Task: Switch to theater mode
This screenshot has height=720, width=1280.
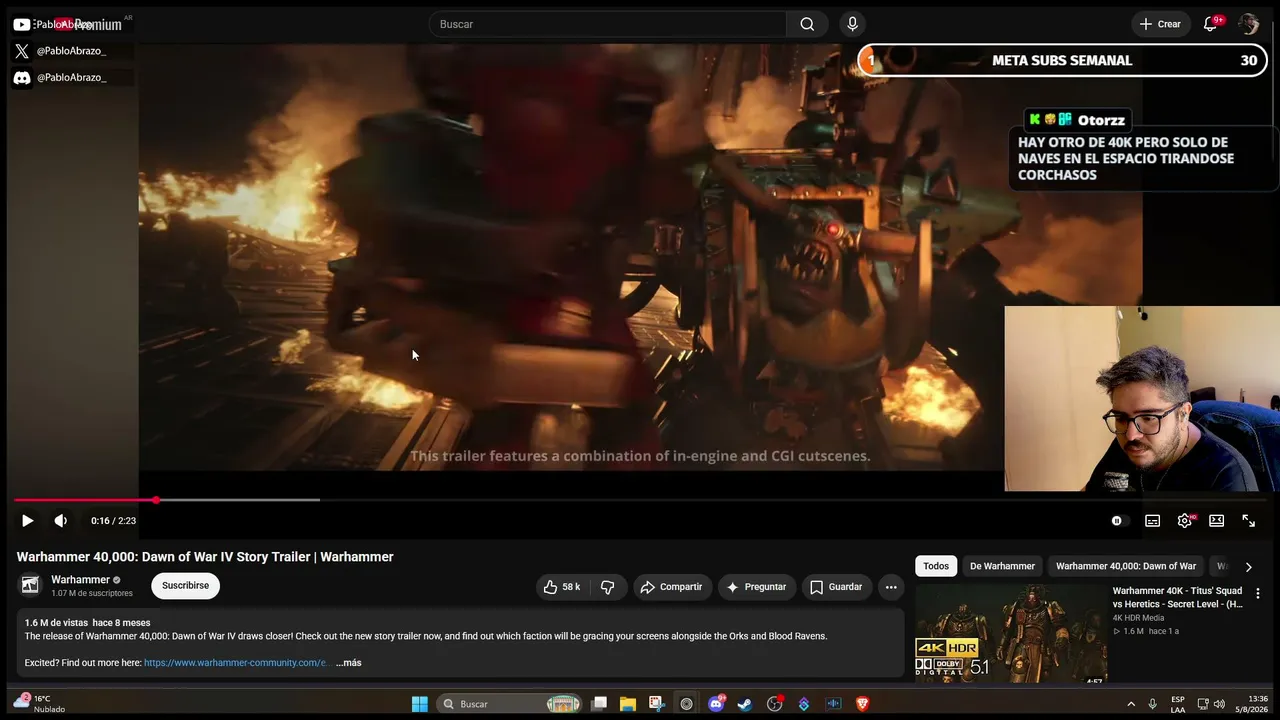Action: click(x=1217, y=521)
